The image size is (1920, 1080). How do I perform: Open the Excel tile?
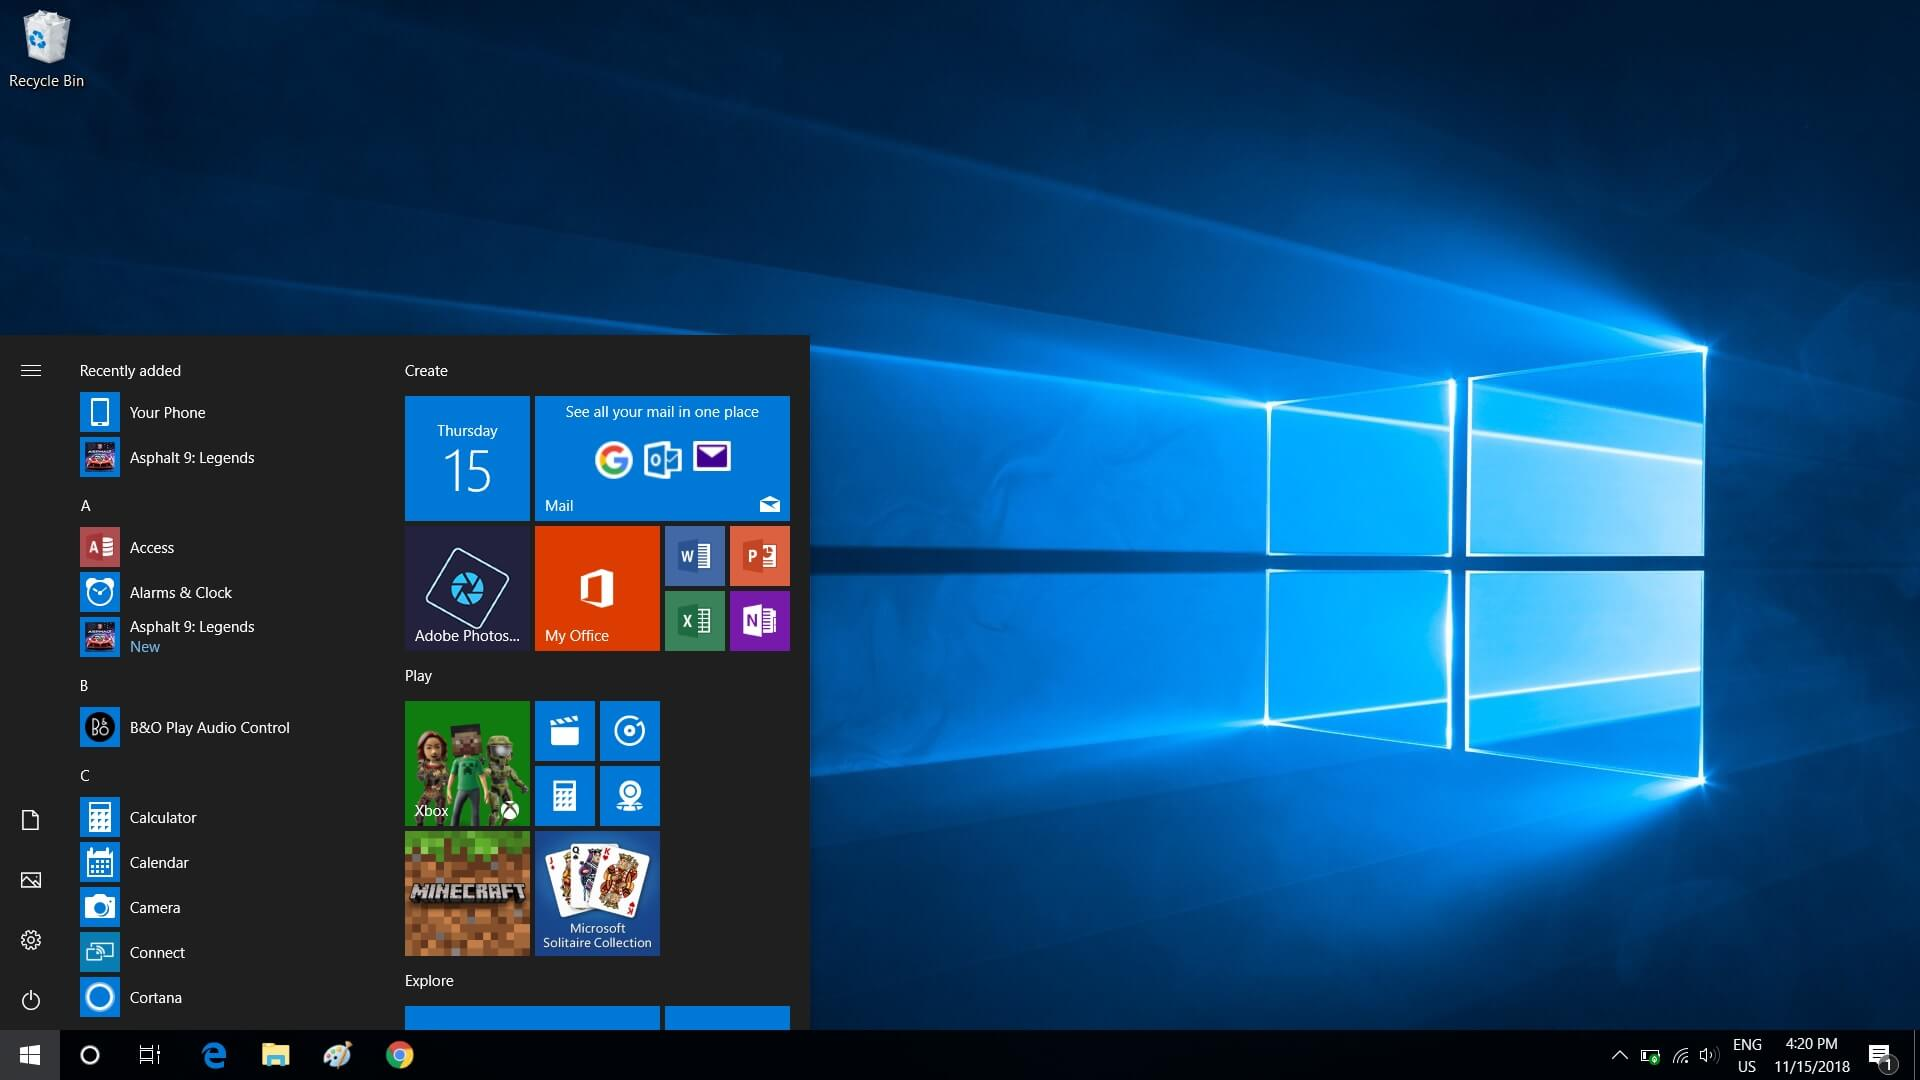point(695,620)
